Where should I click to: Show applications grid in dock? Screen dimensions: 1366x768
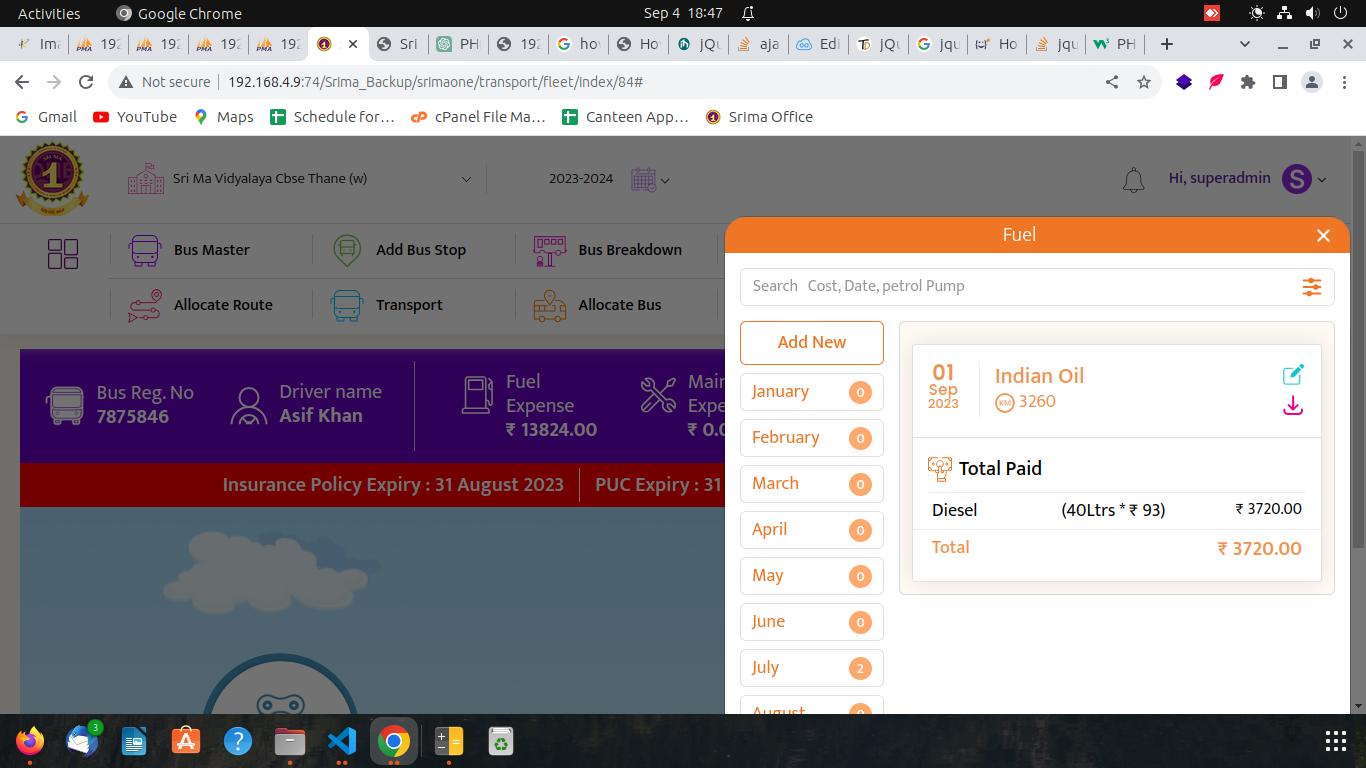[1335, 741]
